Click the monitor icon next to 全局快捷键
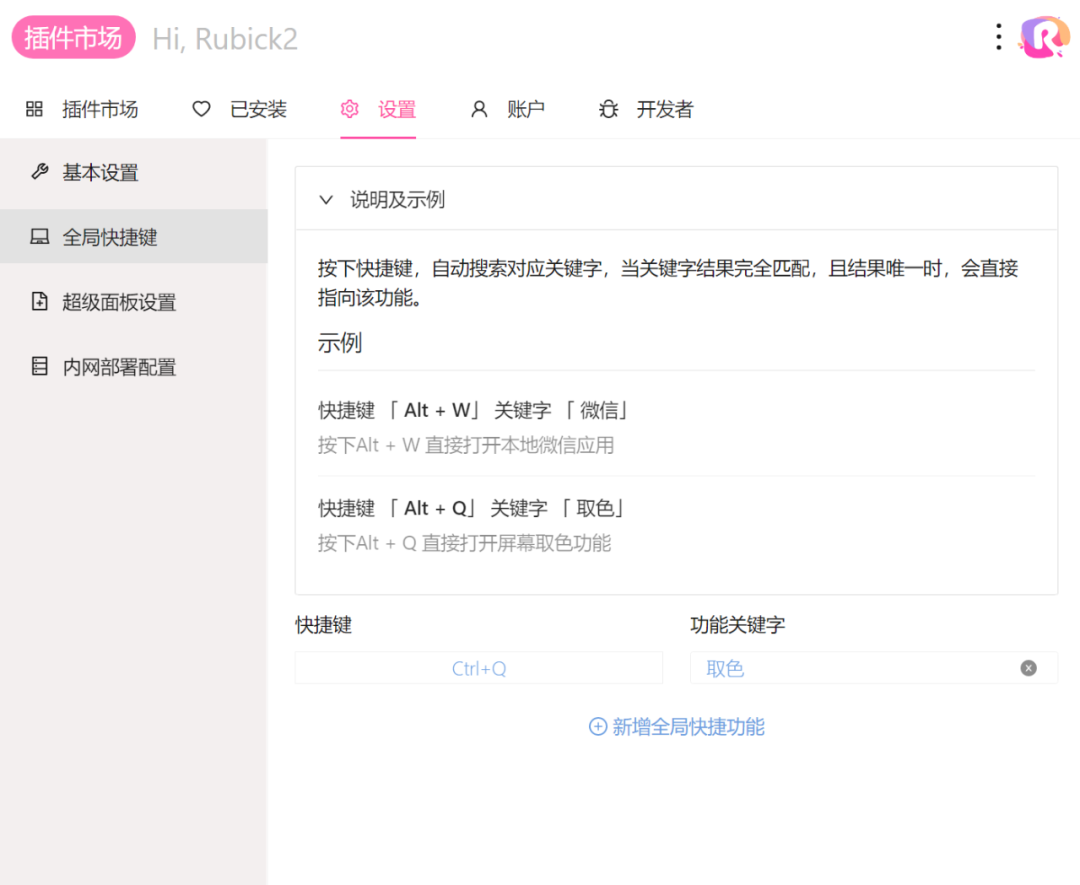This screenshot has height=885, width=1080. [38, 236]
